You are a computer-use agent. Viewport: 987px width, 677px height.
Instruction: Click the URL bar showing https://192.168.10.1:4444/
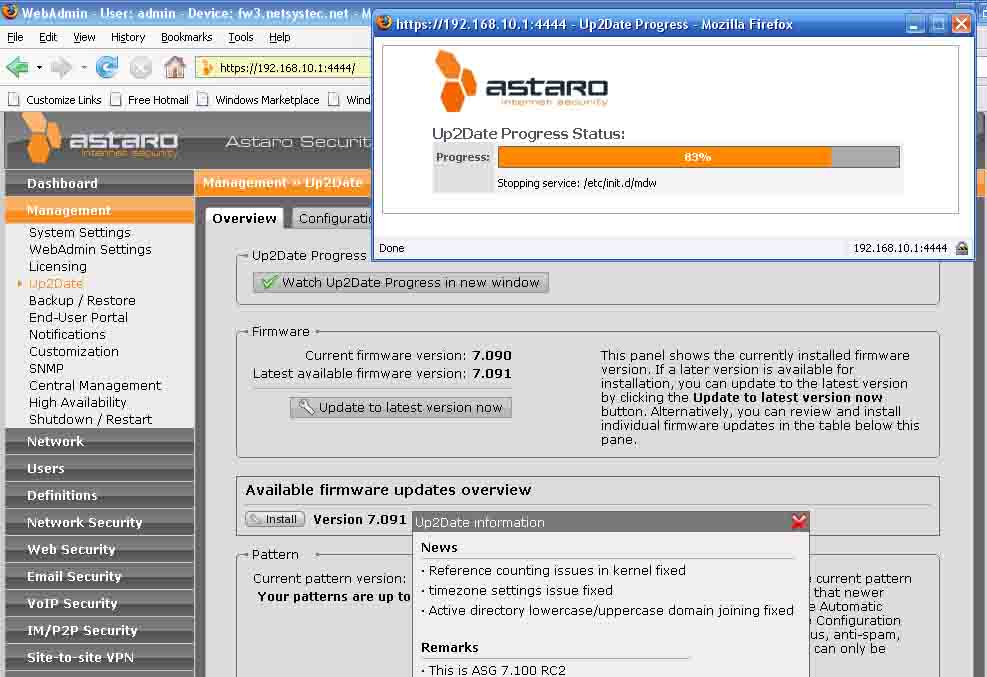(283, 67)
